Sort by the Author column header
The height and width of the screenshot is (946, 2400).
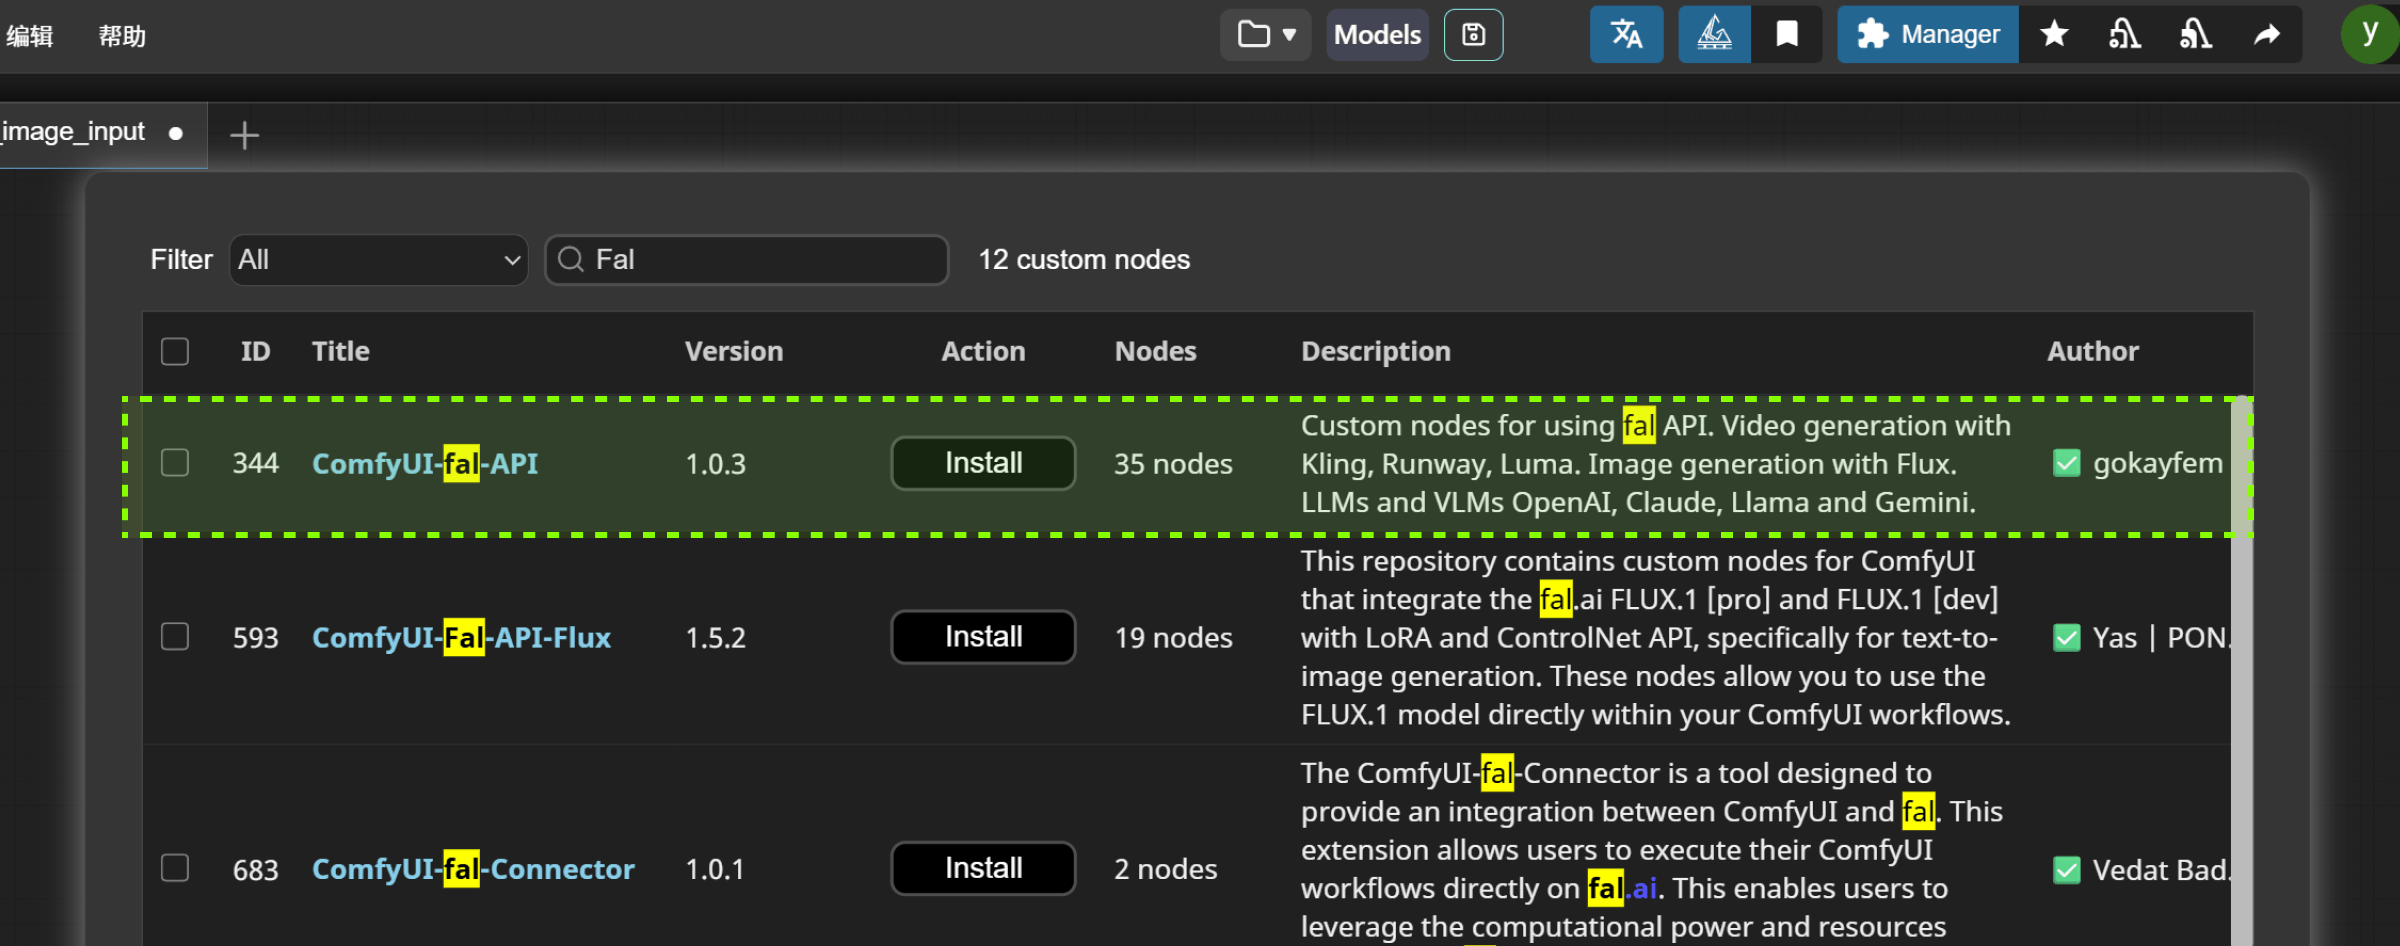(2092, 351)
